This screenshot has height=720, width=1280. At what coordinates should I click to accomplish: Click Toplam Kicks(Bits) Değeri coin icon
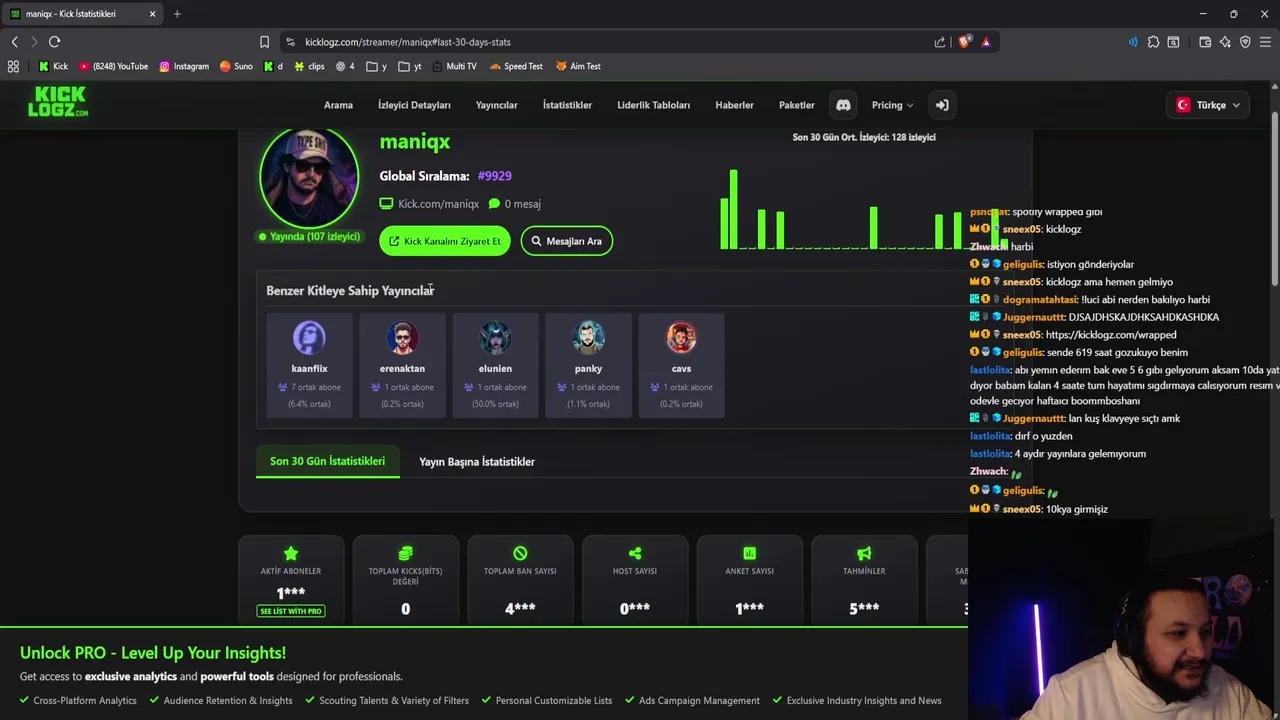[x=405, y=553]
